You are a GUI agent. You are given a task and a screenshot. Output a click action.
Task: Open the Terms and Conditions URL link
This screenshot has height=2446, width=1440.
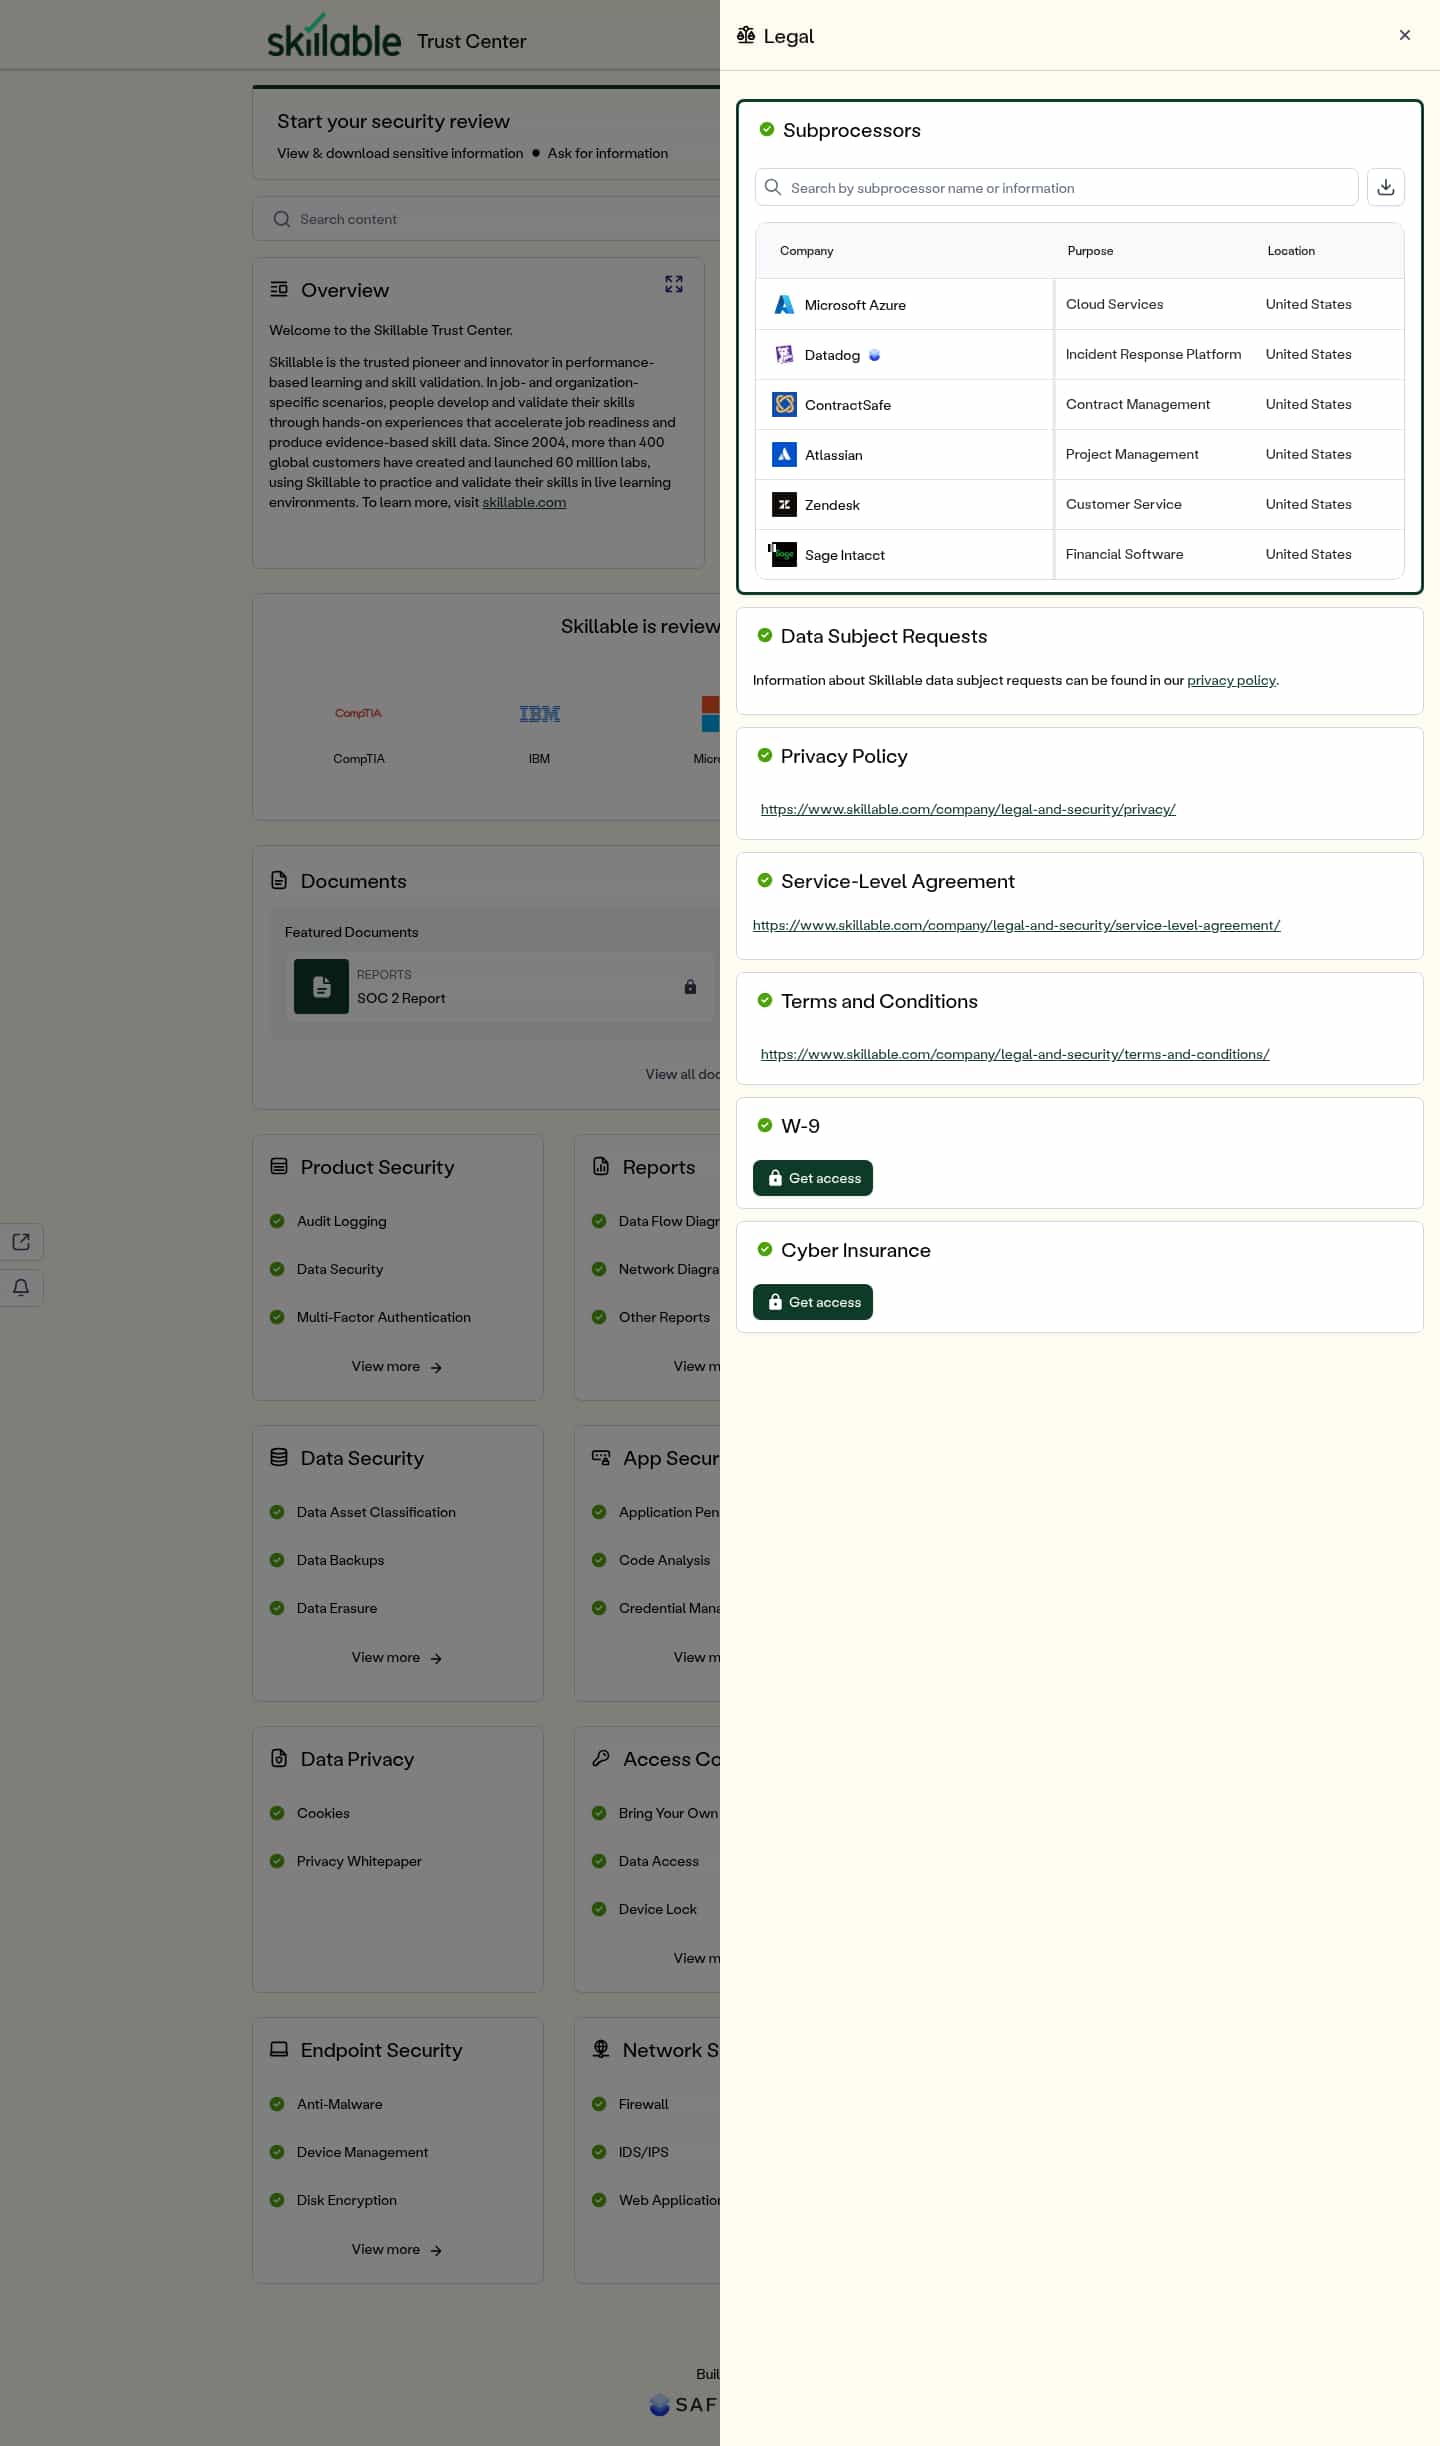(x=1015, y=1054)
